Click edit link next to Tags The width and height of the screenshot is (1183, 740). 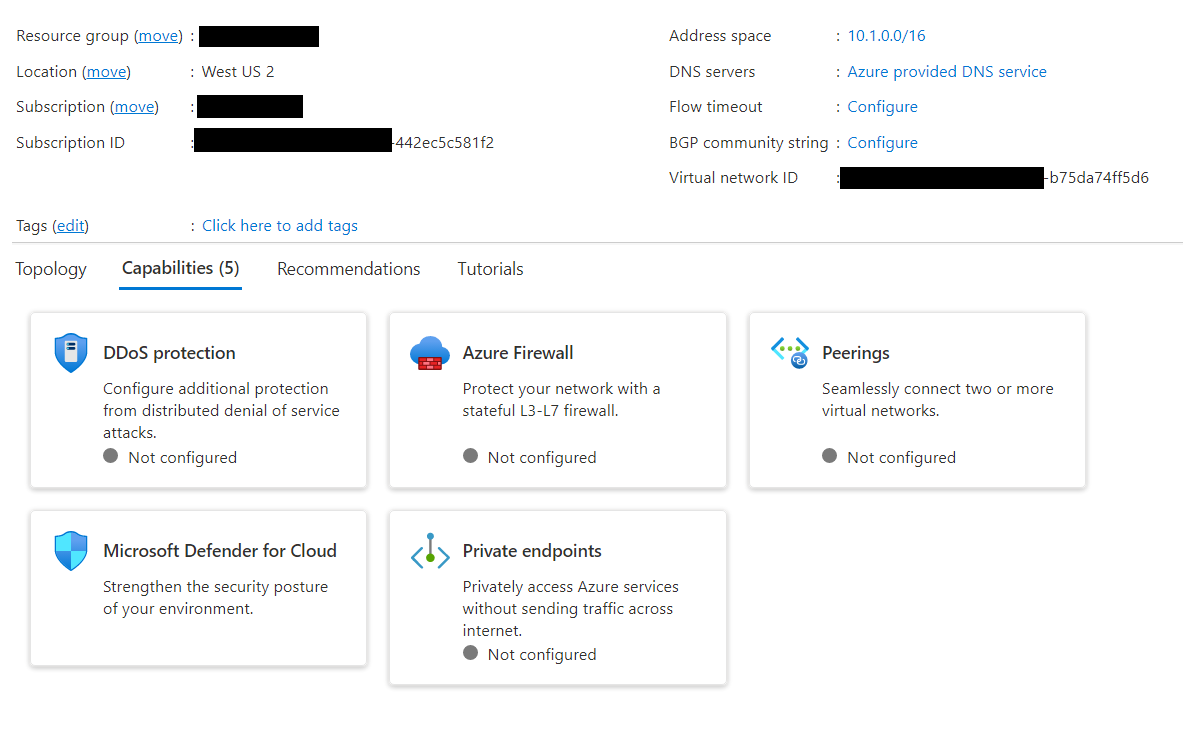click(71, 226)
